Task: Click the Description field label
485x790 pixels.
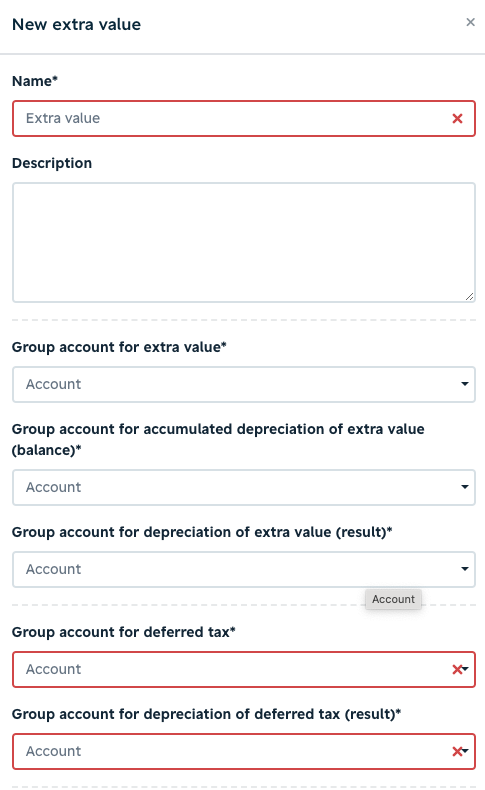Action: click(52, 163)
